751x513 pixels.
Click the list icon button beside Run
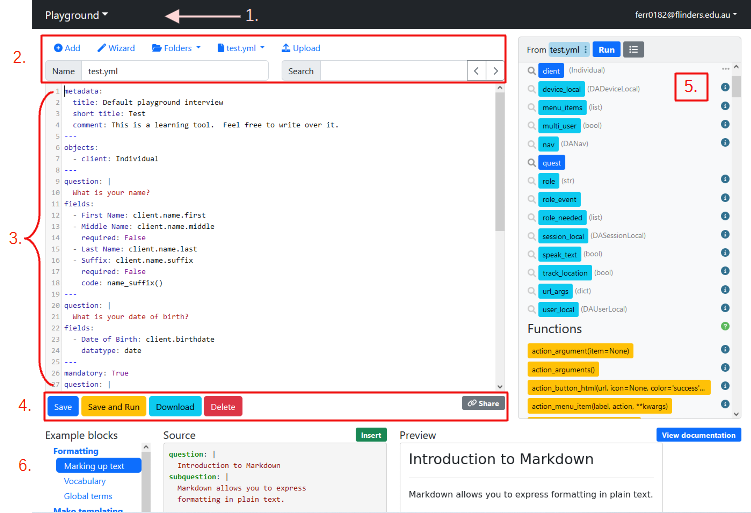634,49
